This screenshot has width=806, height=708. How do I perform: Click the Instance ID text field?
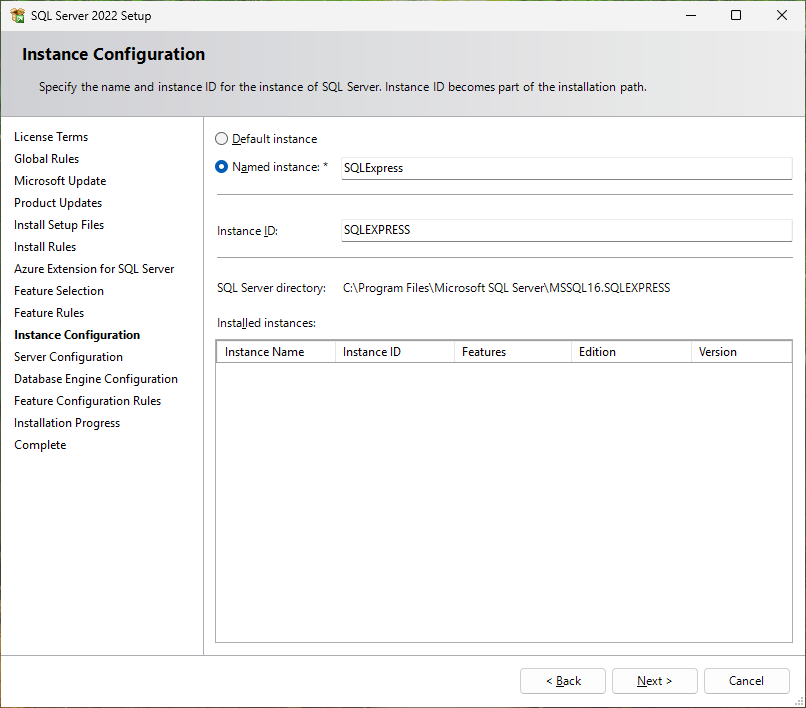click(566, 230)
